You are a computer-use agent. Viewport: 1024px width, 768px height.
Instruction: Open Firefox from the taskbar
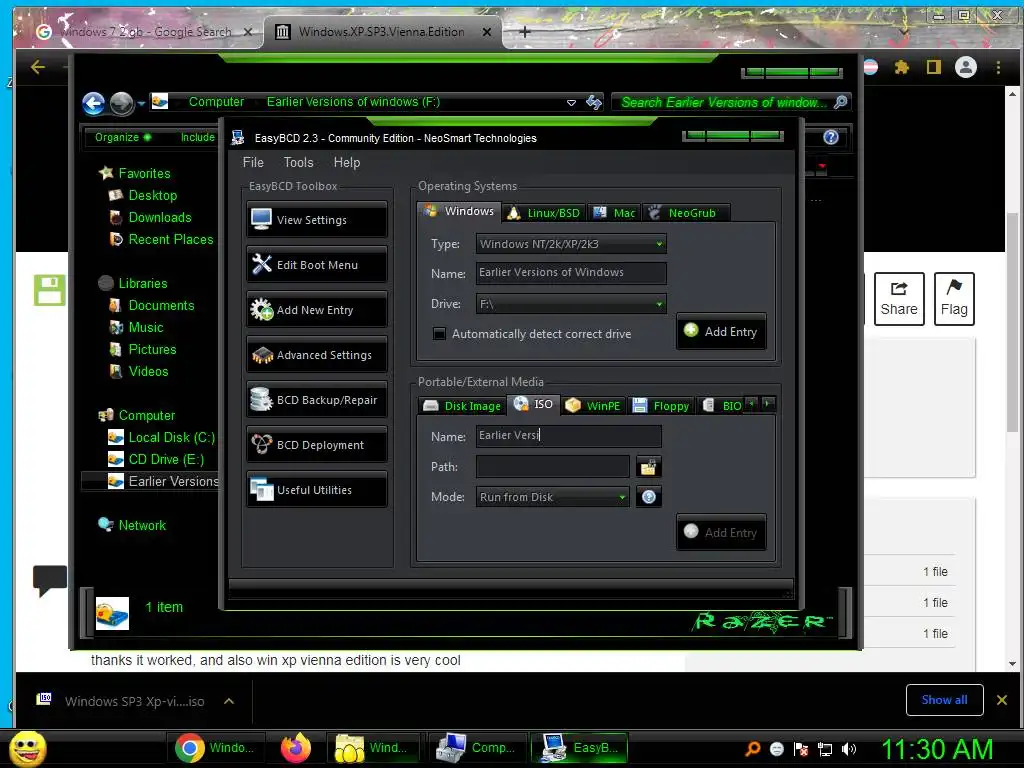click(x=296, y=748)
